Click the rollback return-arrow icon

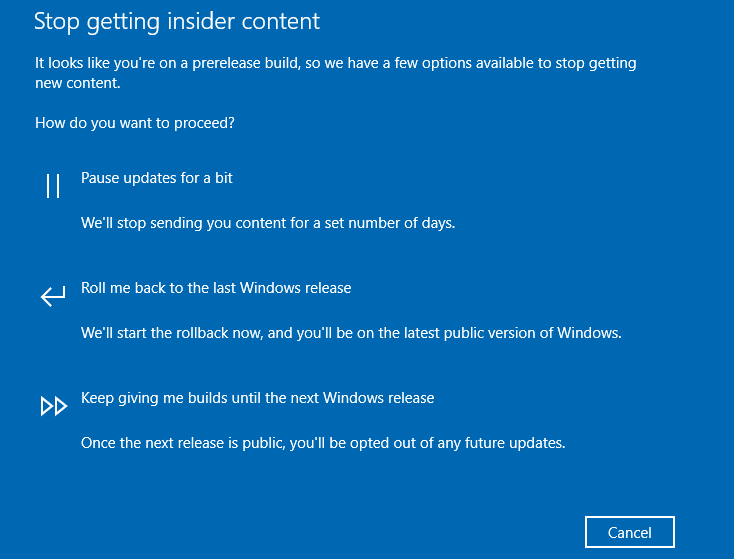pyautogui.click(x=53, y=296)
